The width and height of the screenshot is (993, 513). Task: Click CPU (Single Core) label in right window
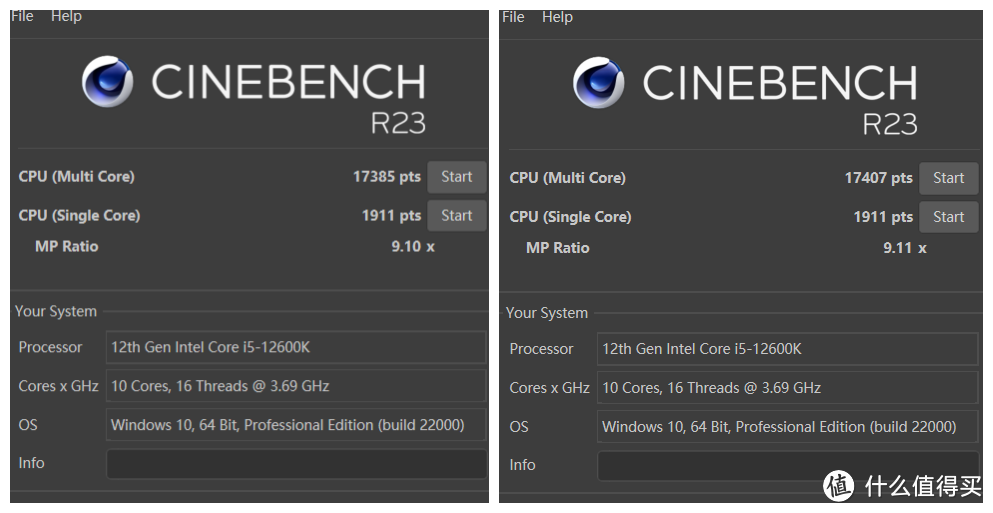pos(570,217)
